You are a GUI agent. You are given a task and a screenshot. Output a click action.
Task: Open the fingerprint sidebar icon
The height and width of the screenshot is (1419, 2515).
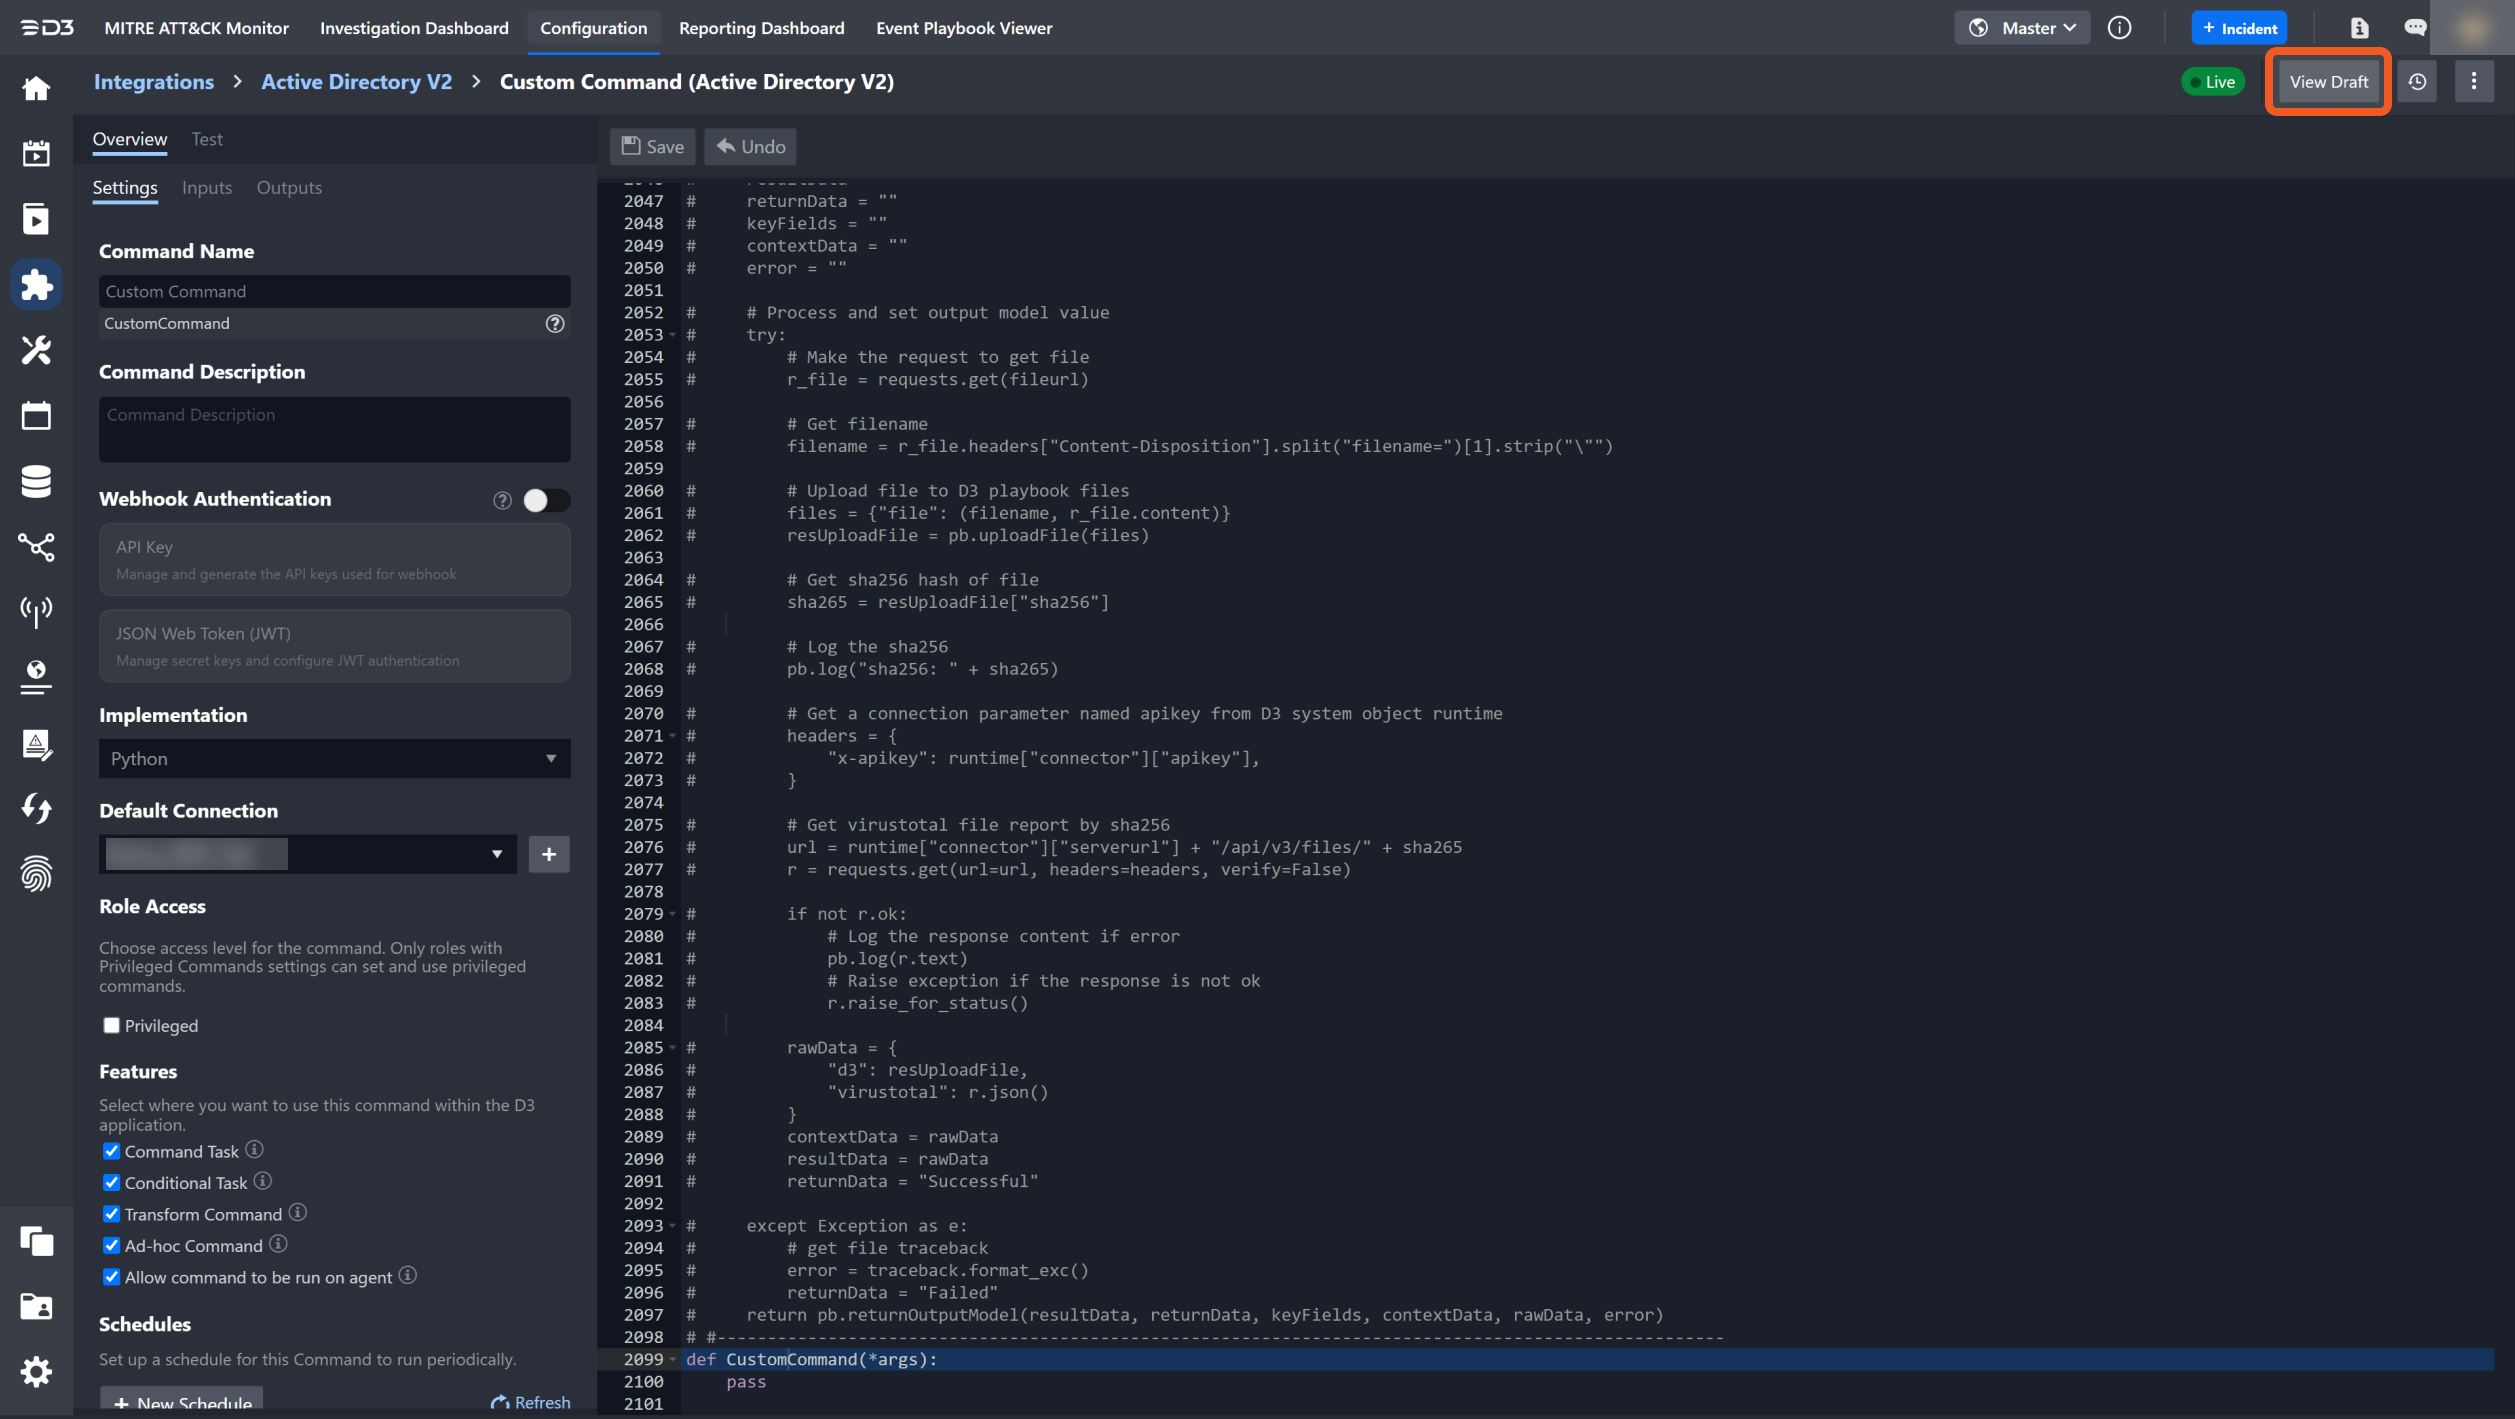click(x=36, y=873)
